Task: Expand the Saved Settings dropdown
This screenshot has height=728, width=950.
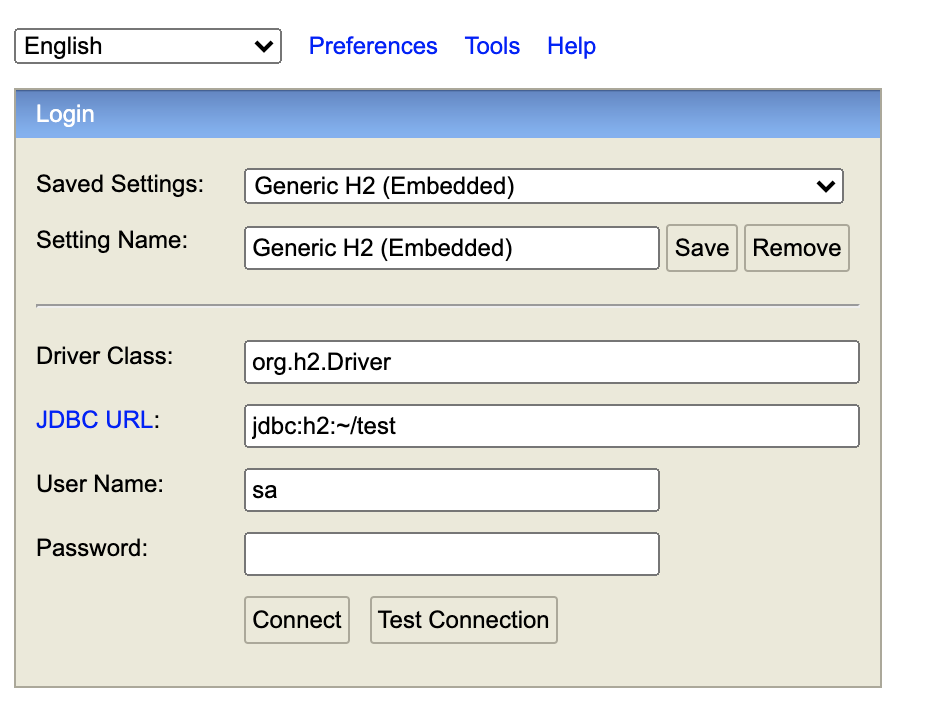Action: [543, 186]
